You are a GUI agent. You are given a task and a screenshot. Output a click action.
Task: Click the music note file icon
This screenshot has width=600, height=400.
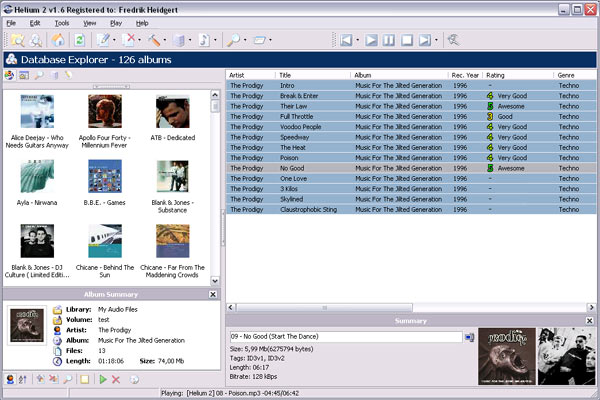(204, 40)
